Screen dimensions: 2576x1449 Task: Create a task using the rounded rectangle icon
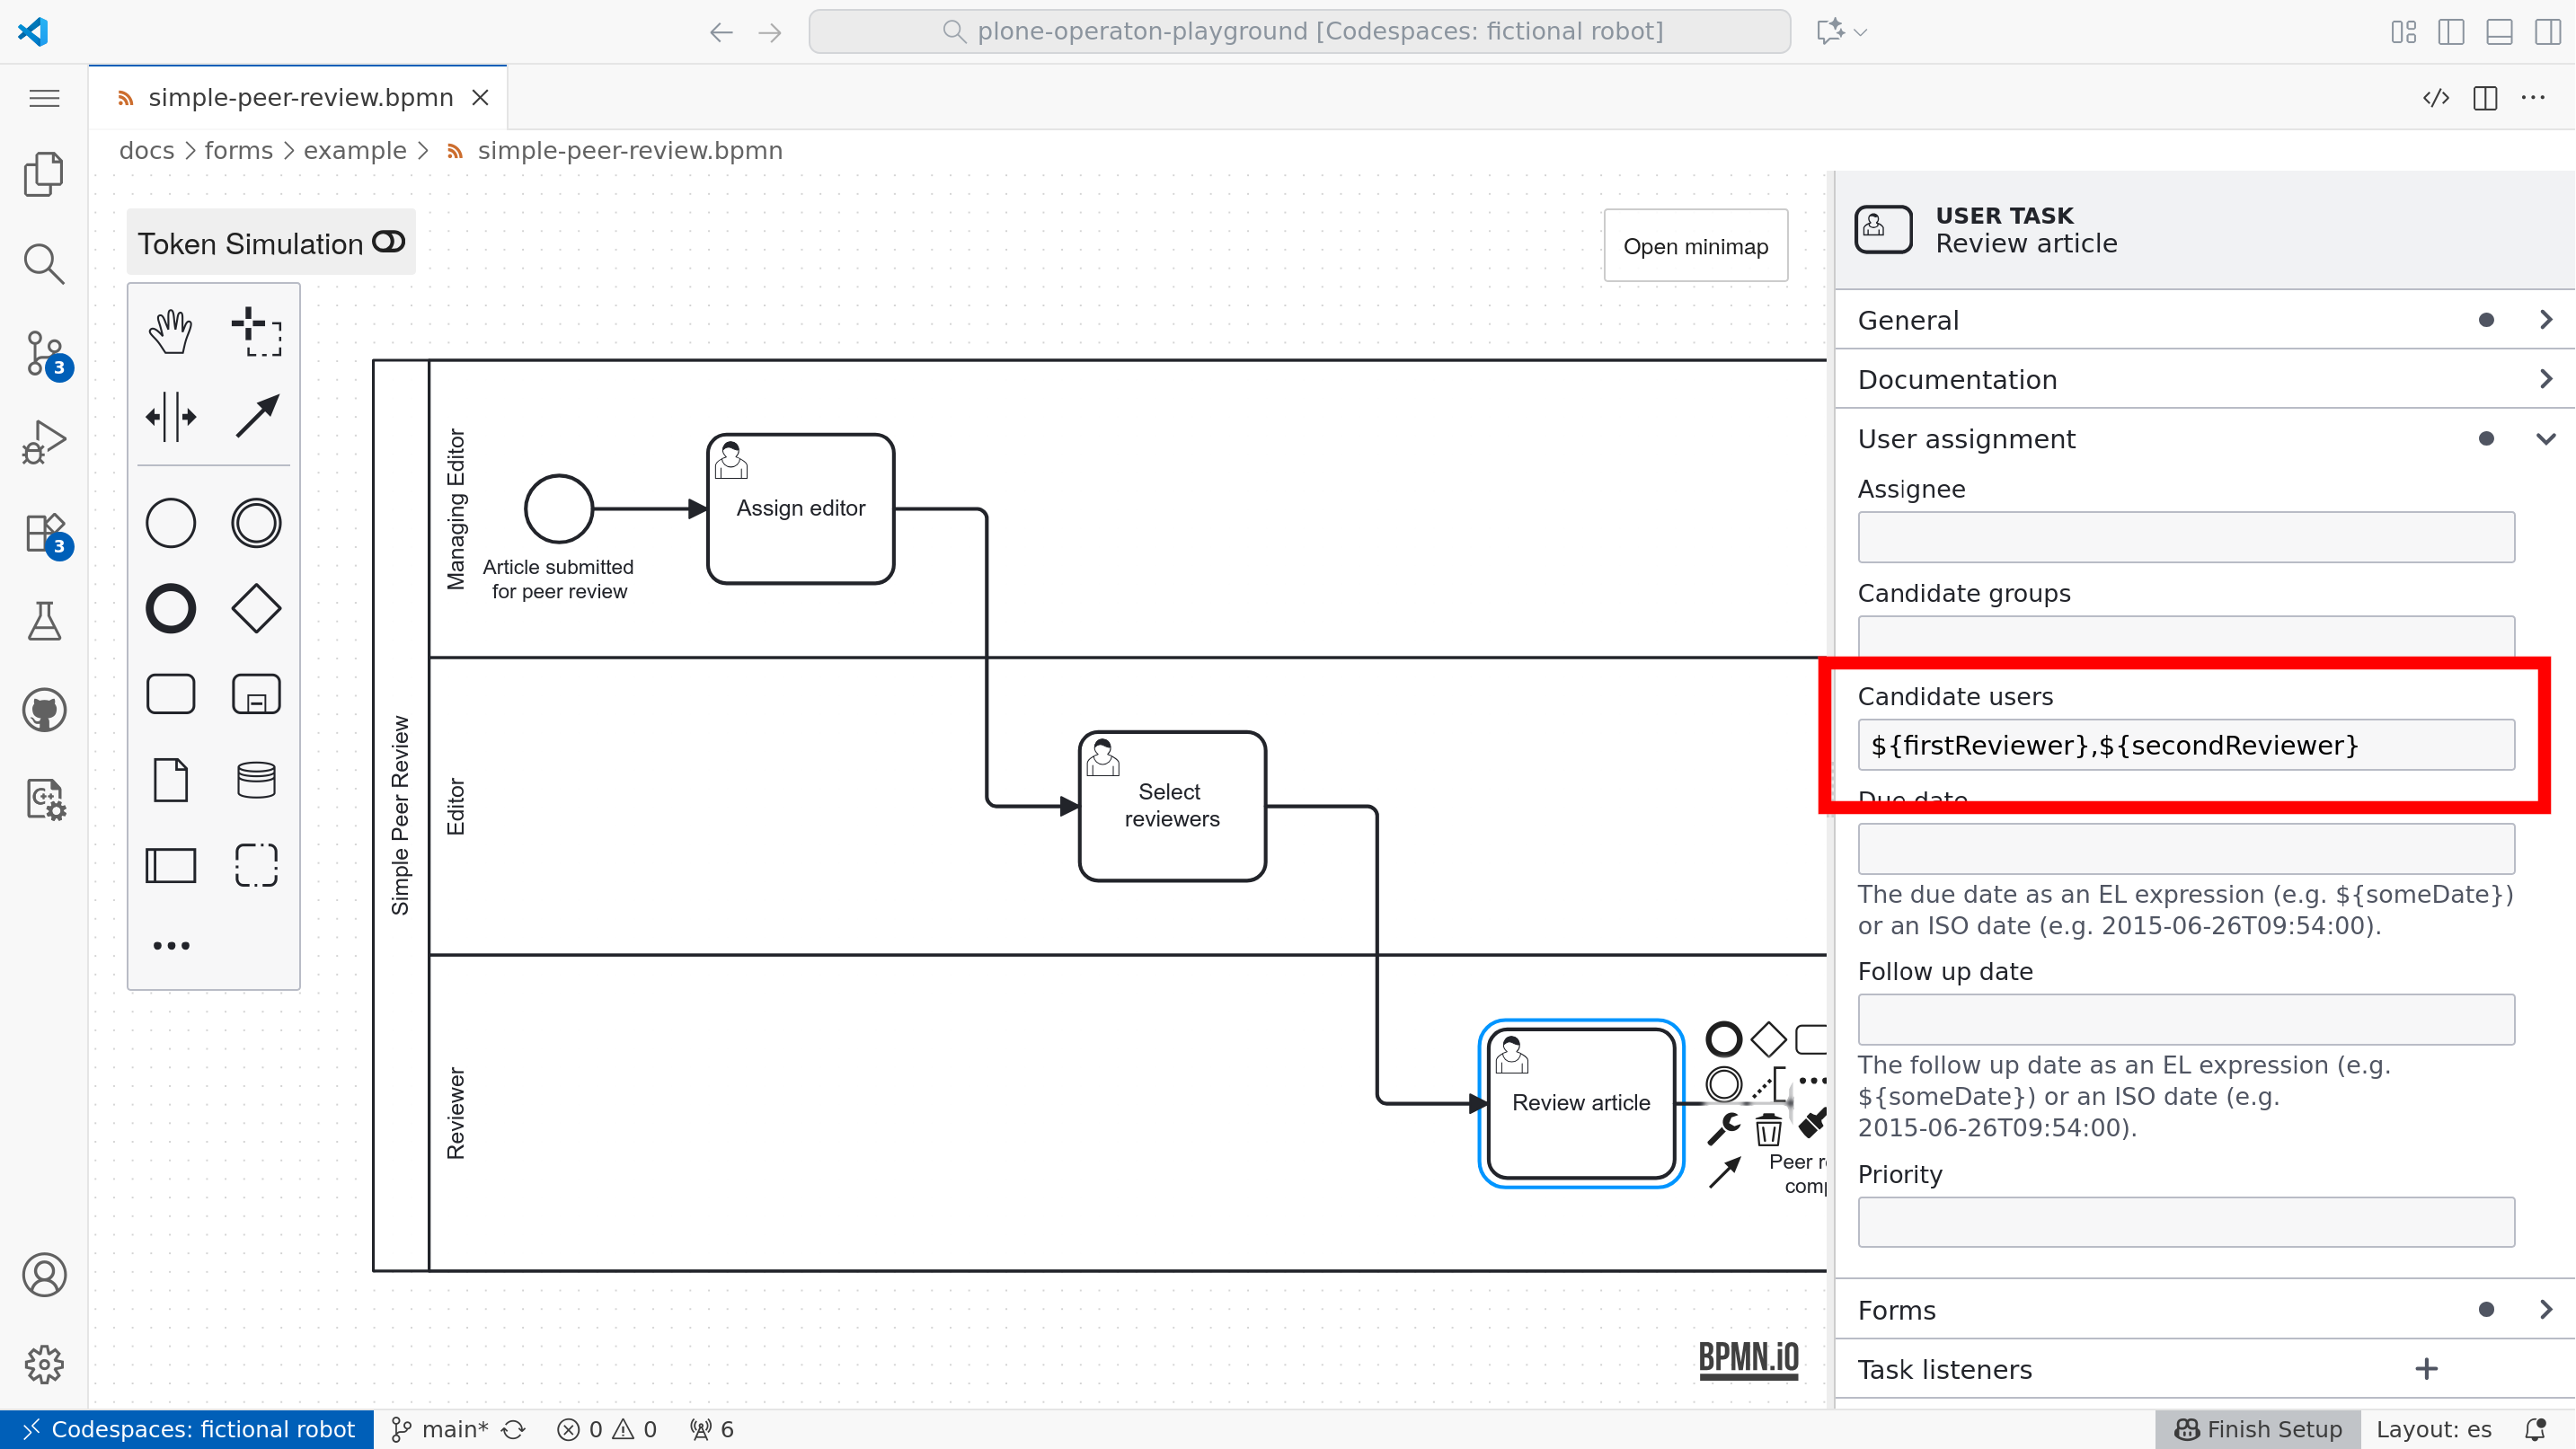tap(170, 693)
